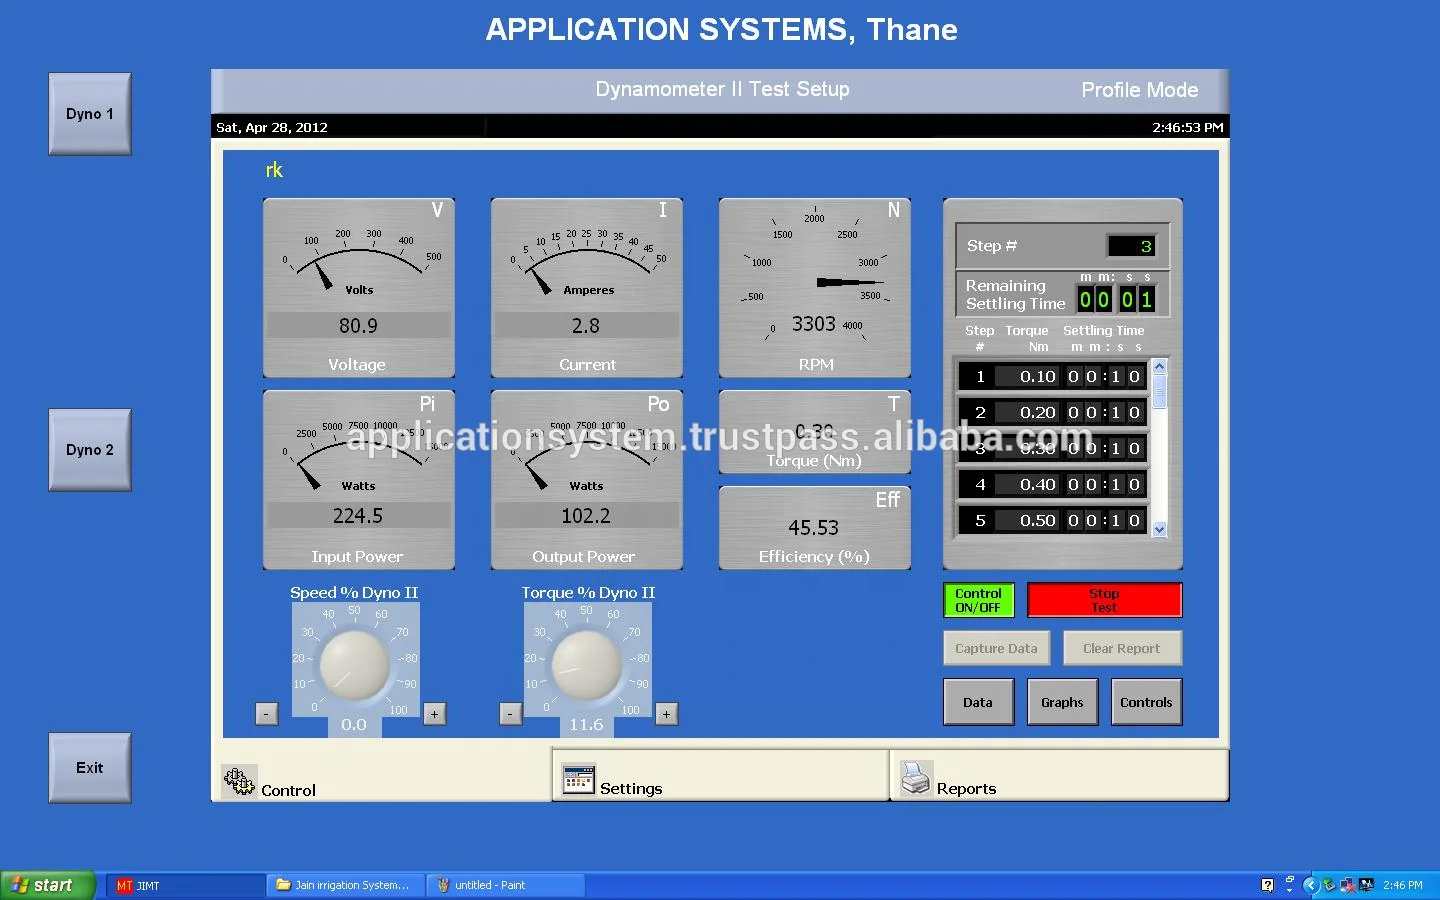Click the step list scrollbar up arrow

click(x=1159, y=366)
